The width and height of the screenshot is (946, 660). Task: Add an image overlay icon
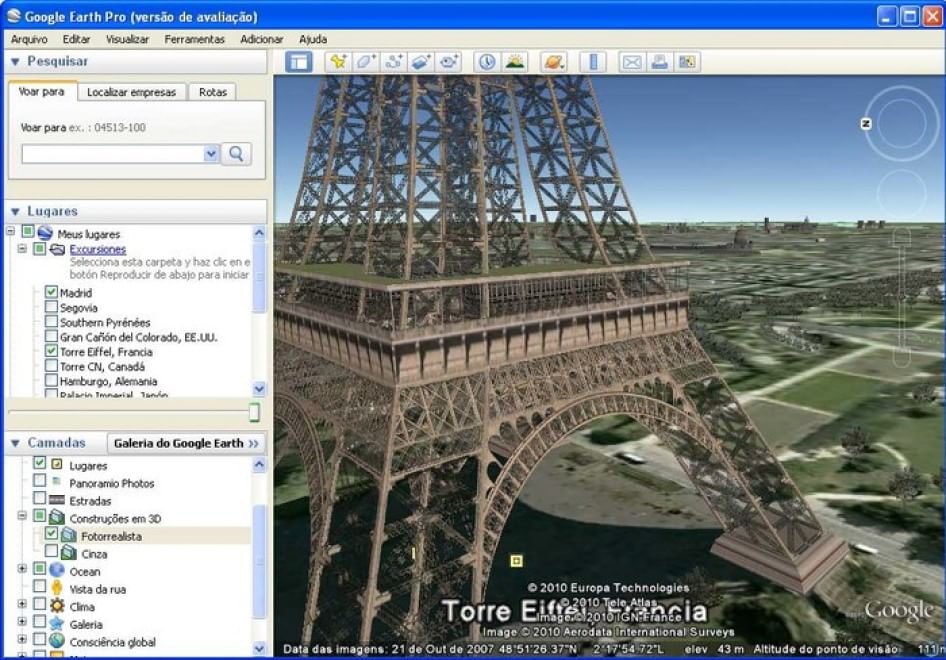click(x=421, y=62)
